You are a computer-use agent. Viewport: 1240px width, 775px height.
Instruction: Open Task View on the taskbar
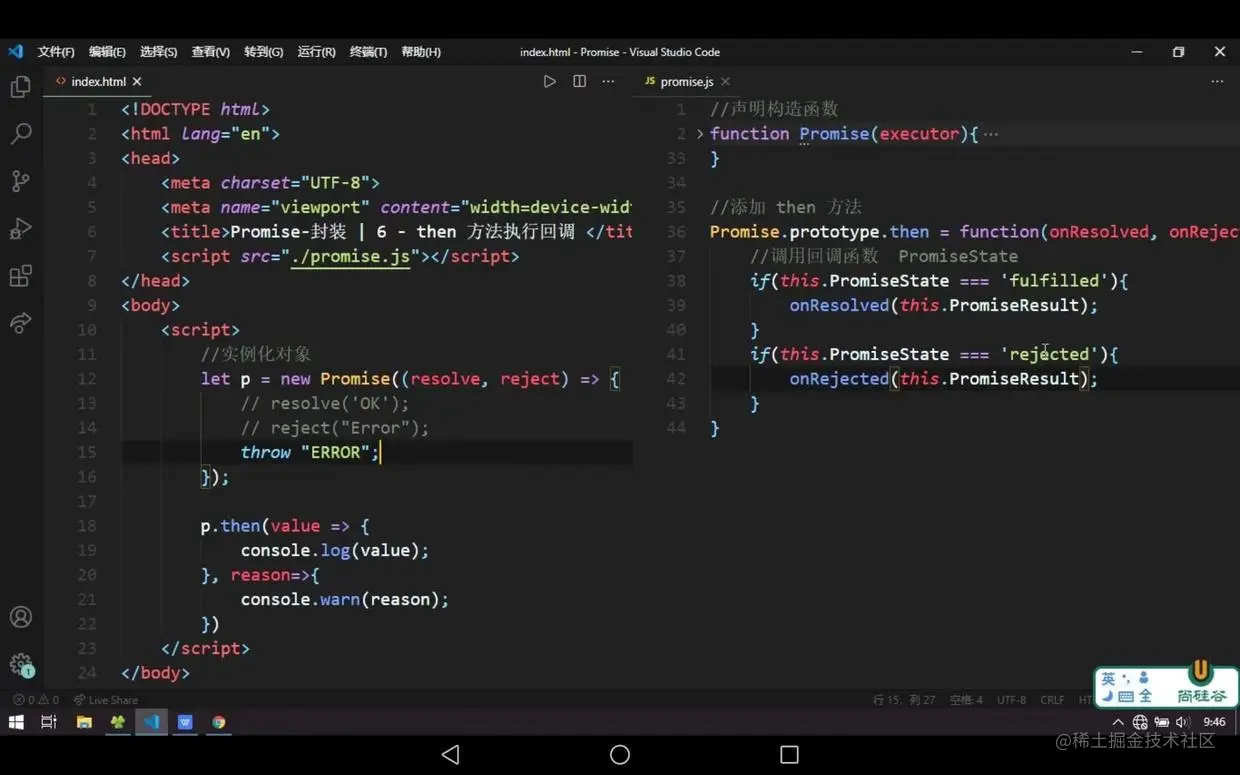click(x=49, y=722)
